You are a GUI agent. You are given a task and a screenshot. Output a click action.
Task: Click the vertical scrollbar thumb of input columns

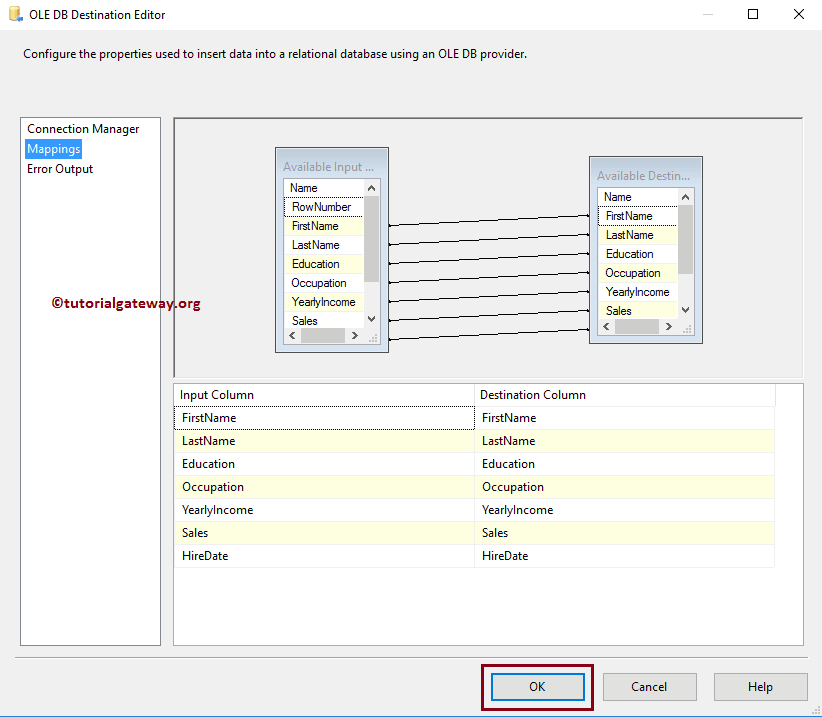tap(371, 240)
